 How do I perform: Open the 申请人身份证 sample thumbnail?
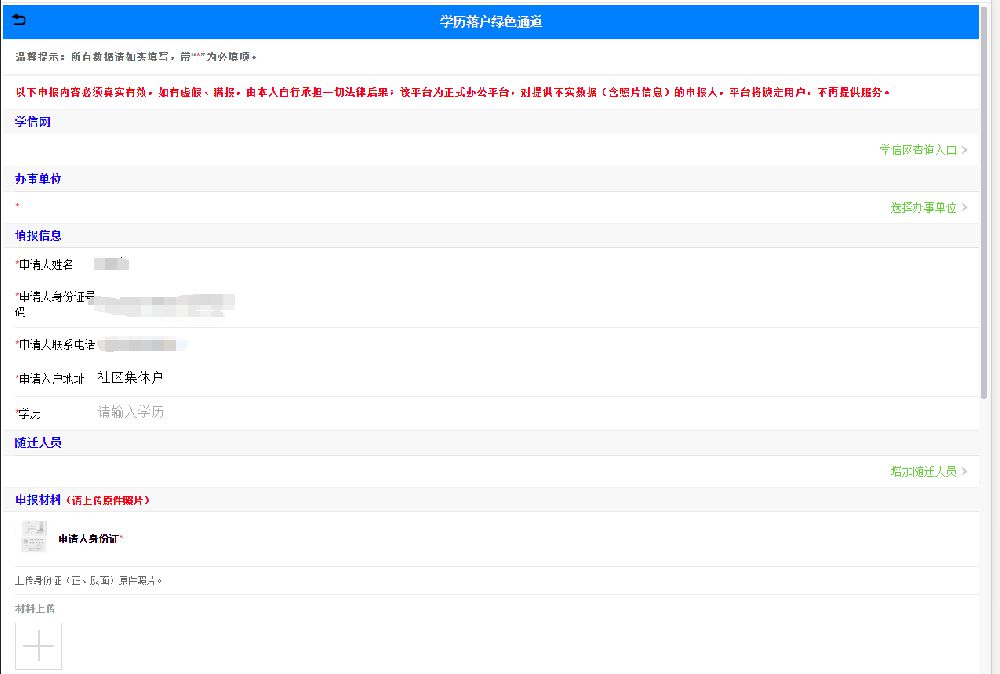click(x=34, y=536)
